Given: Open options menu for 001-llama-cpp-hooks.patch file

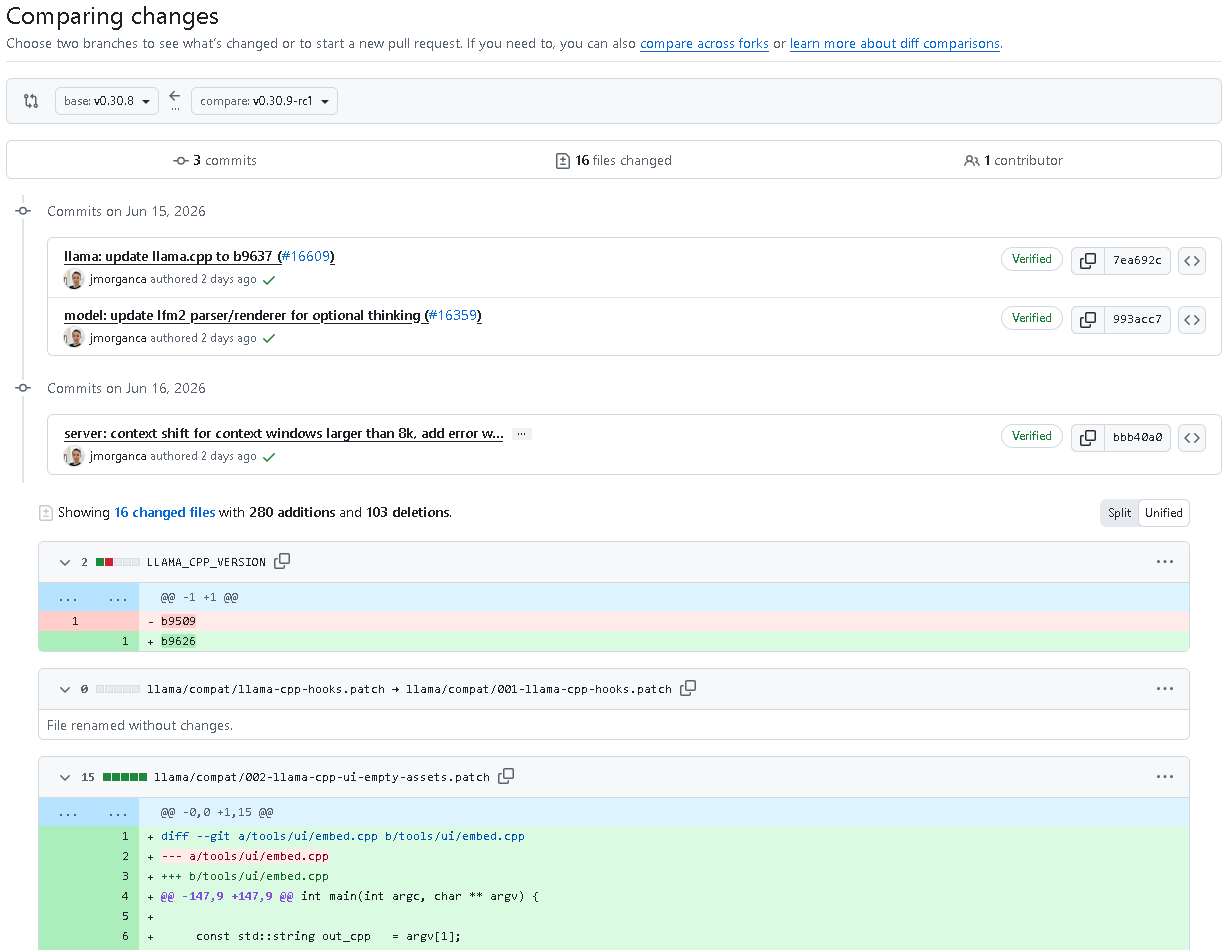Looking at the screenshot, I should click(1164, 689).
